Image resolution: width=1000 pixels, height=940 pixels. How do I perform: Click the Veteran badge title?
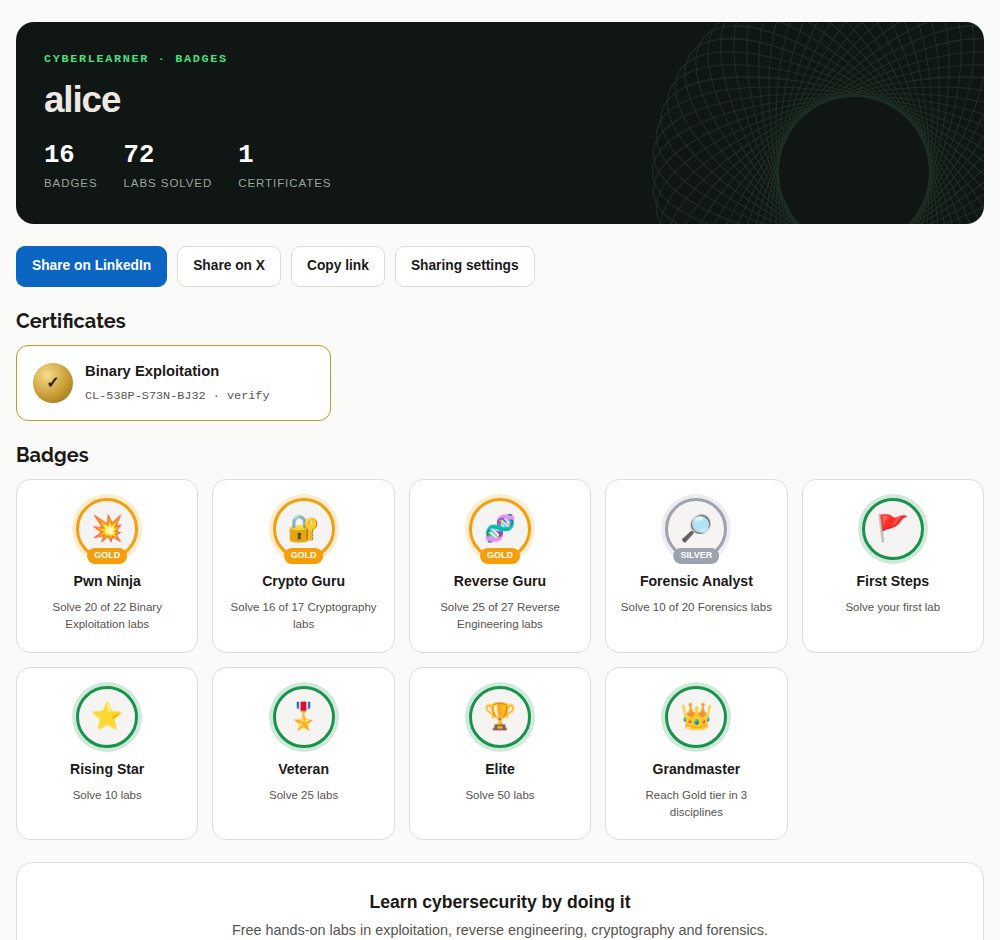304,769
